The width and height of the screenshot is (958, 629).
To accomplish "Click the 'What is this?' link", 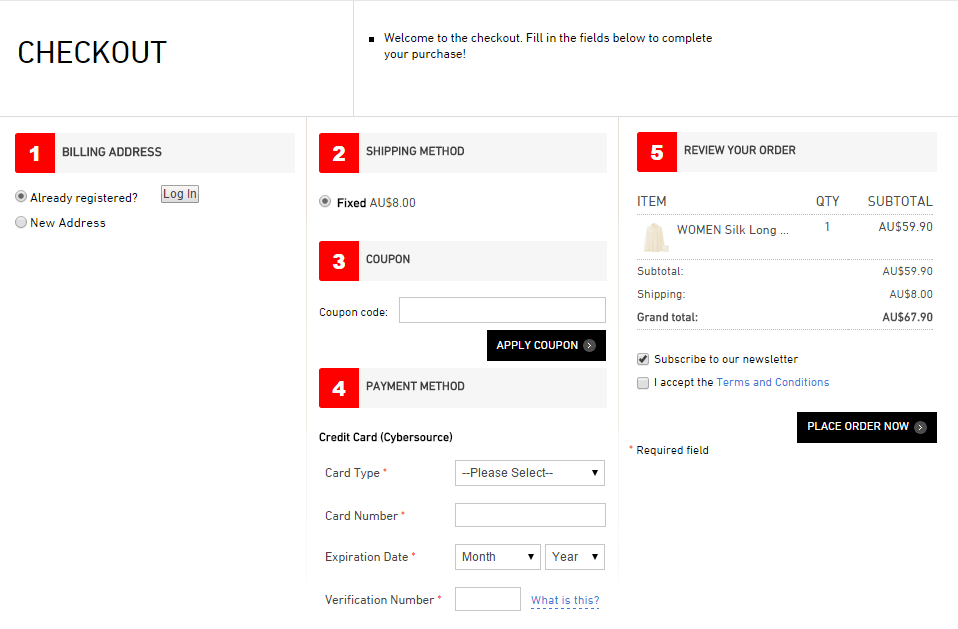I will 565,601.
